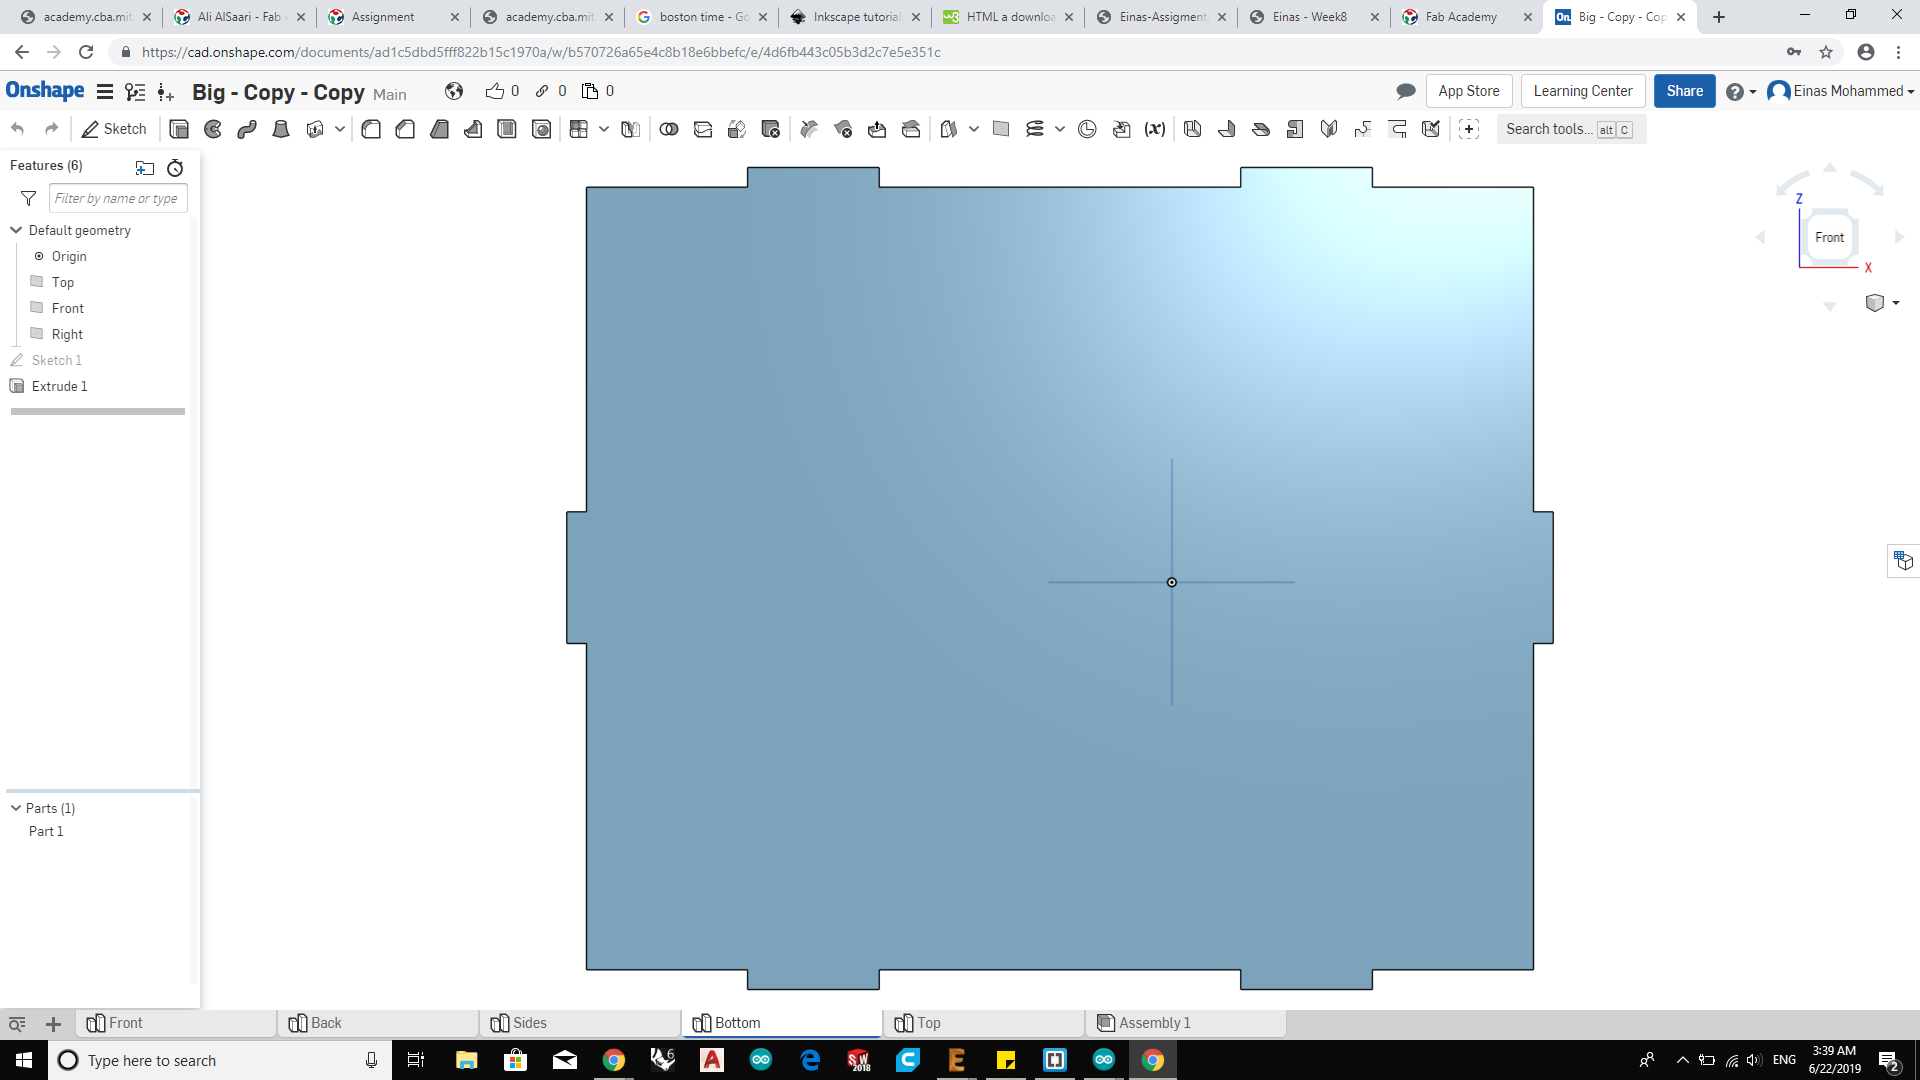Select the Sweep tool

coord(247,129)
